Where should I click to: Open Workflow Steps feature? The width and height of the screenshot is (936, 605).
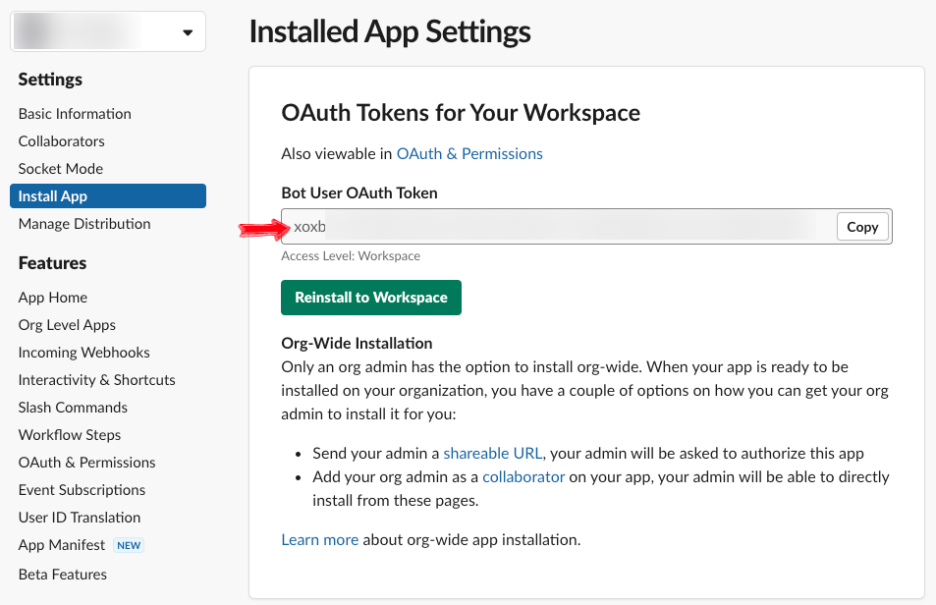pos(69,435)
